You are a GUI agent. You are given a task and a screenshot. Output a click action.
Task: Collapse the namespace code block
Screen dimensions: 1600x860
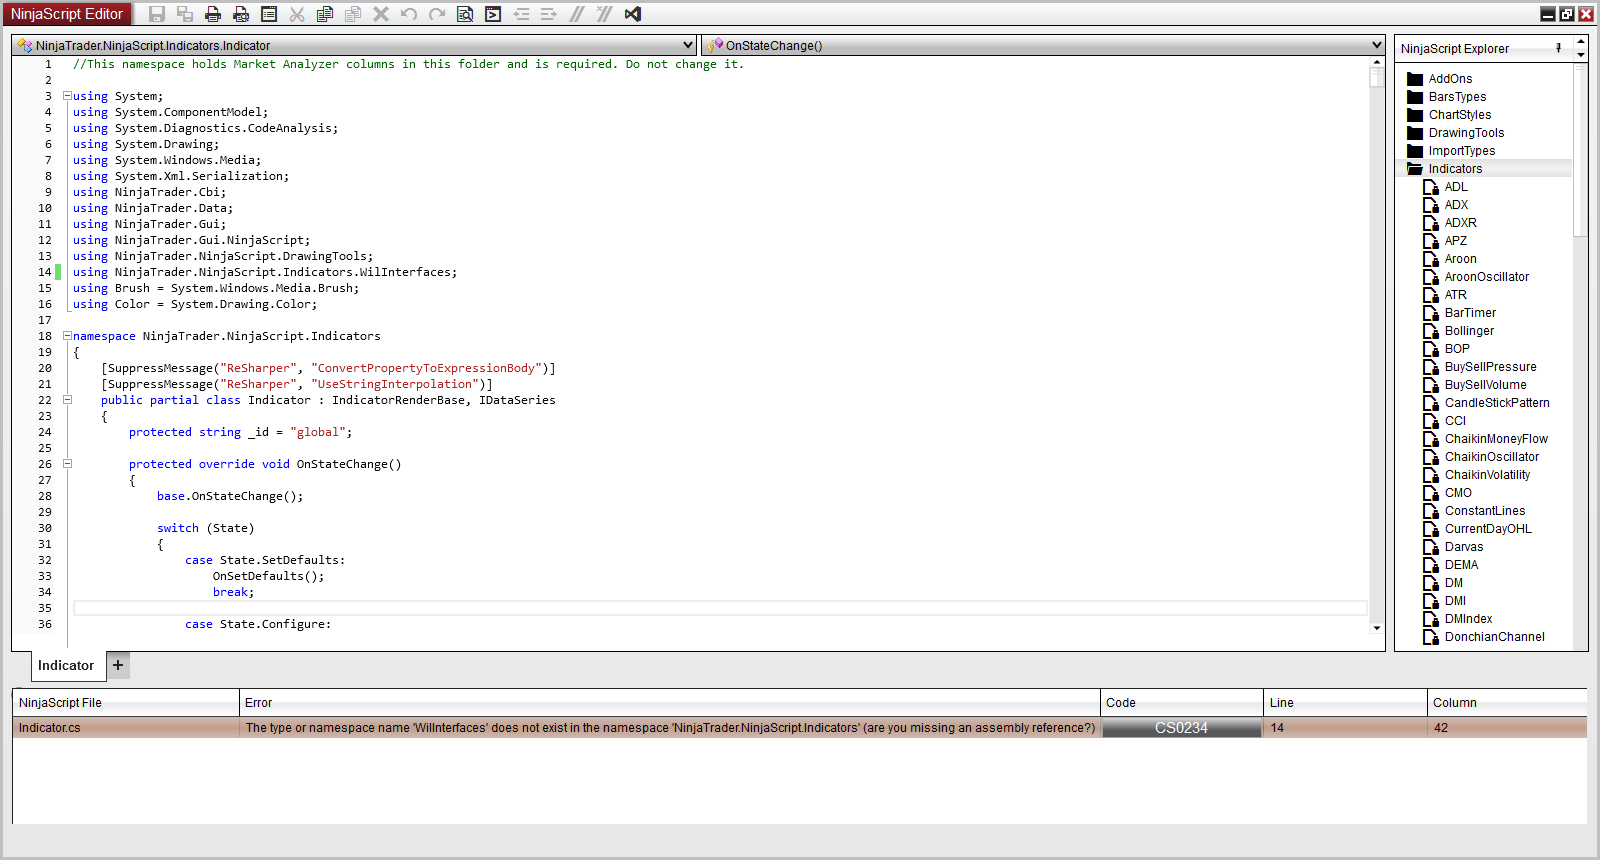[67, 336]
